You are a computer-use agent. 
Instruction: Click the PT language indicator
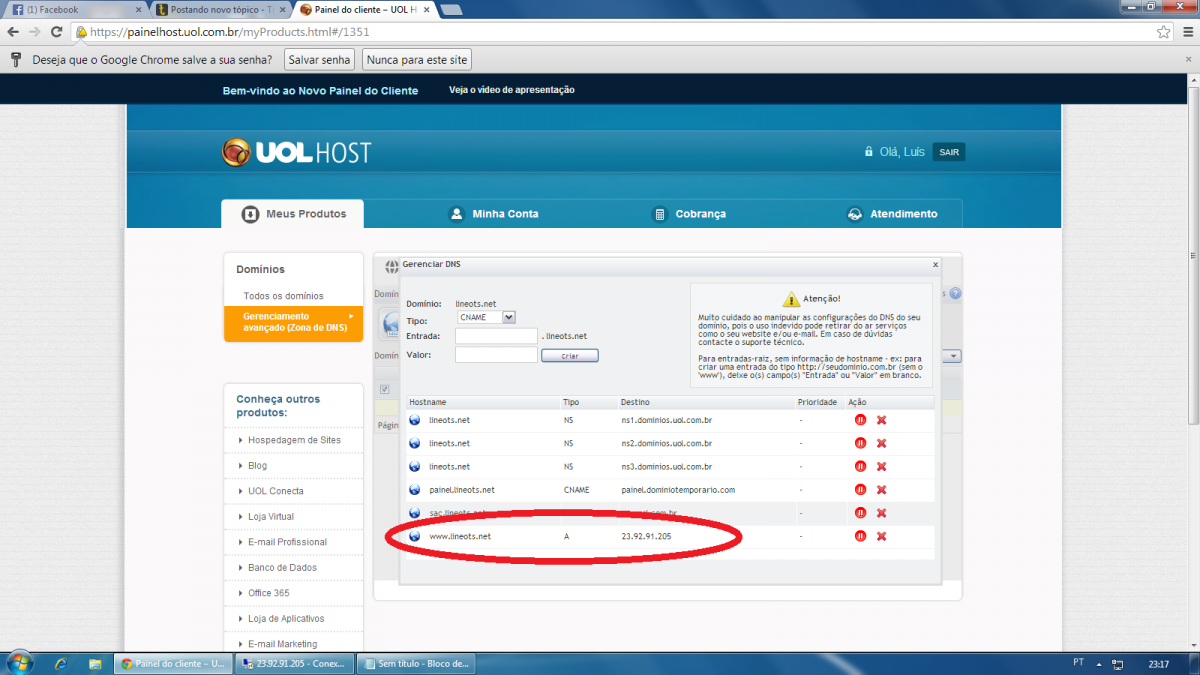coord(1078,663)
